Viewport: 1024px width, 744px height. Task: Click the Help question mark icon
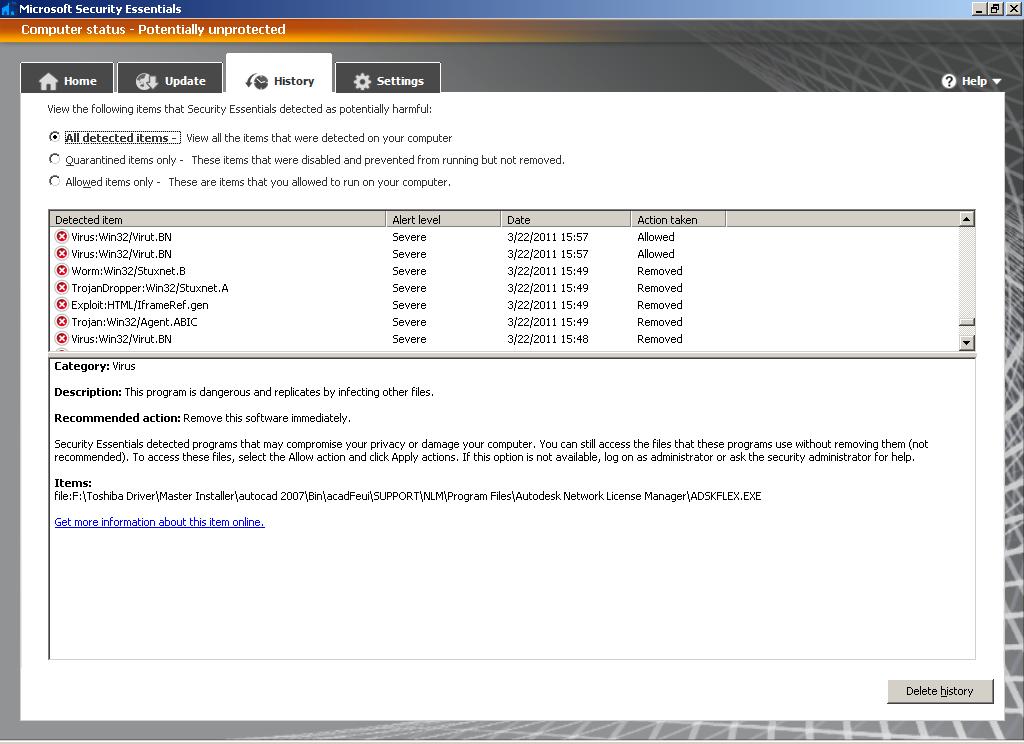pos(949,81)
